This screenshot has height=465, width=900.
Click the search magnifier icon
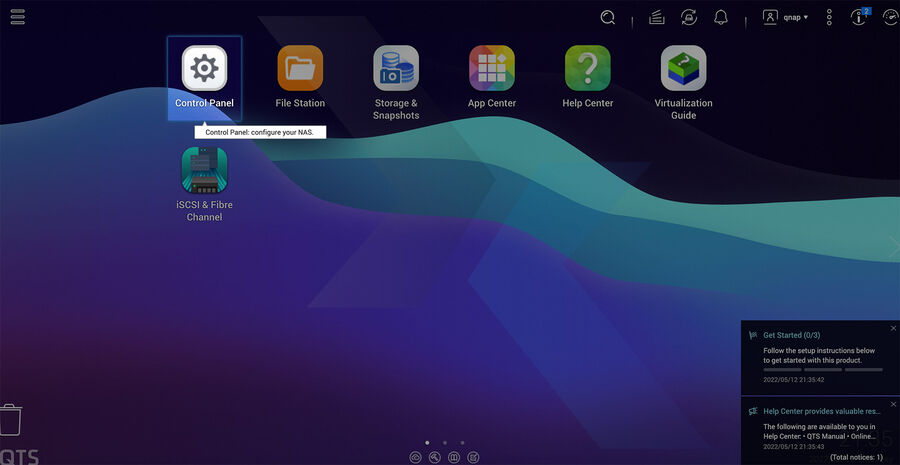point(608,17)
